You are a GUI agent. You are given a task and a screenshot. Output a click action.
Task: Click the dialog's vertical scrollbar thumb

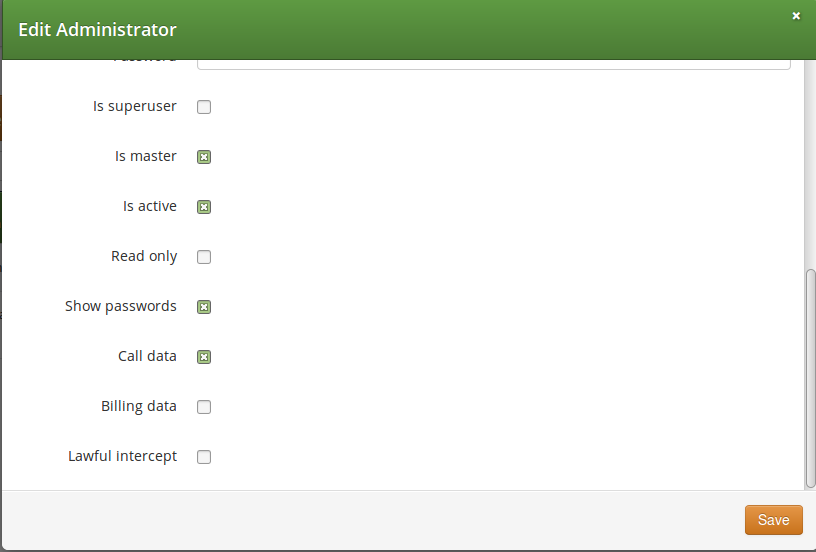click(x=810, y=378)
